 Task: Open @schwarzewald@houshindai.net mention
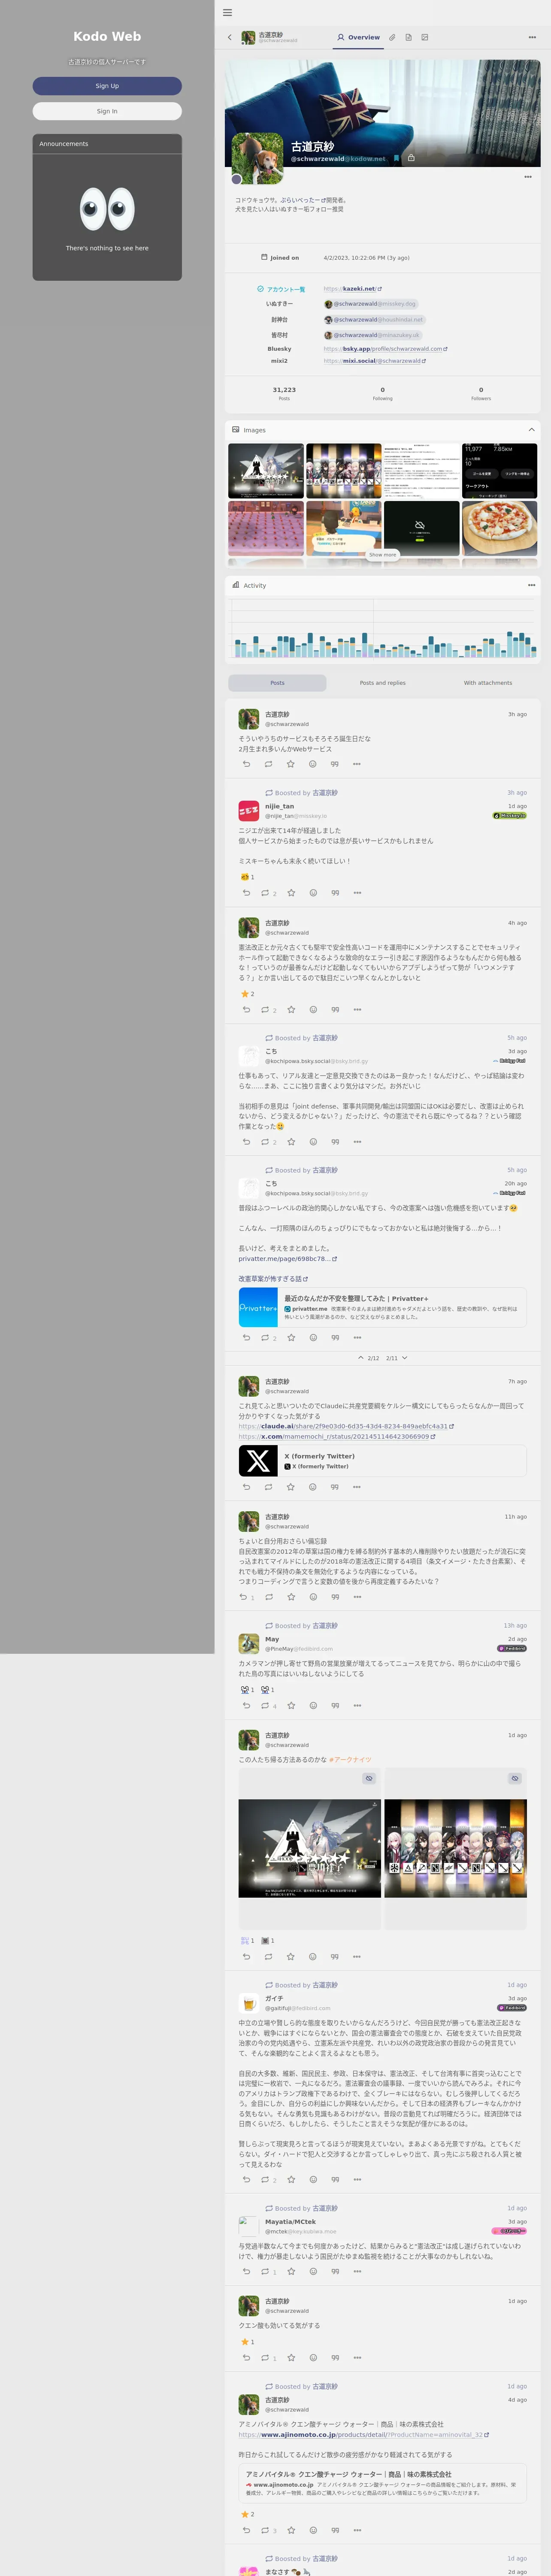coord(374,320)
